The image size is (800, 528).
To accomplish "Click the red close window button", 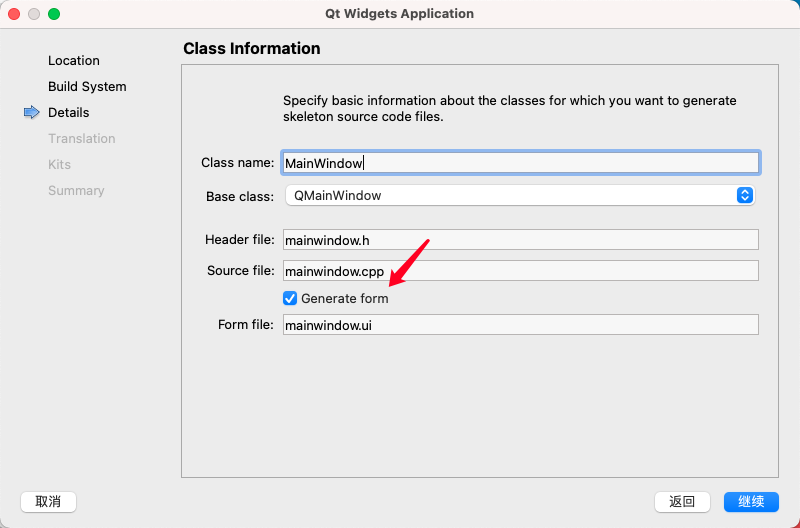I will [14, 14].
